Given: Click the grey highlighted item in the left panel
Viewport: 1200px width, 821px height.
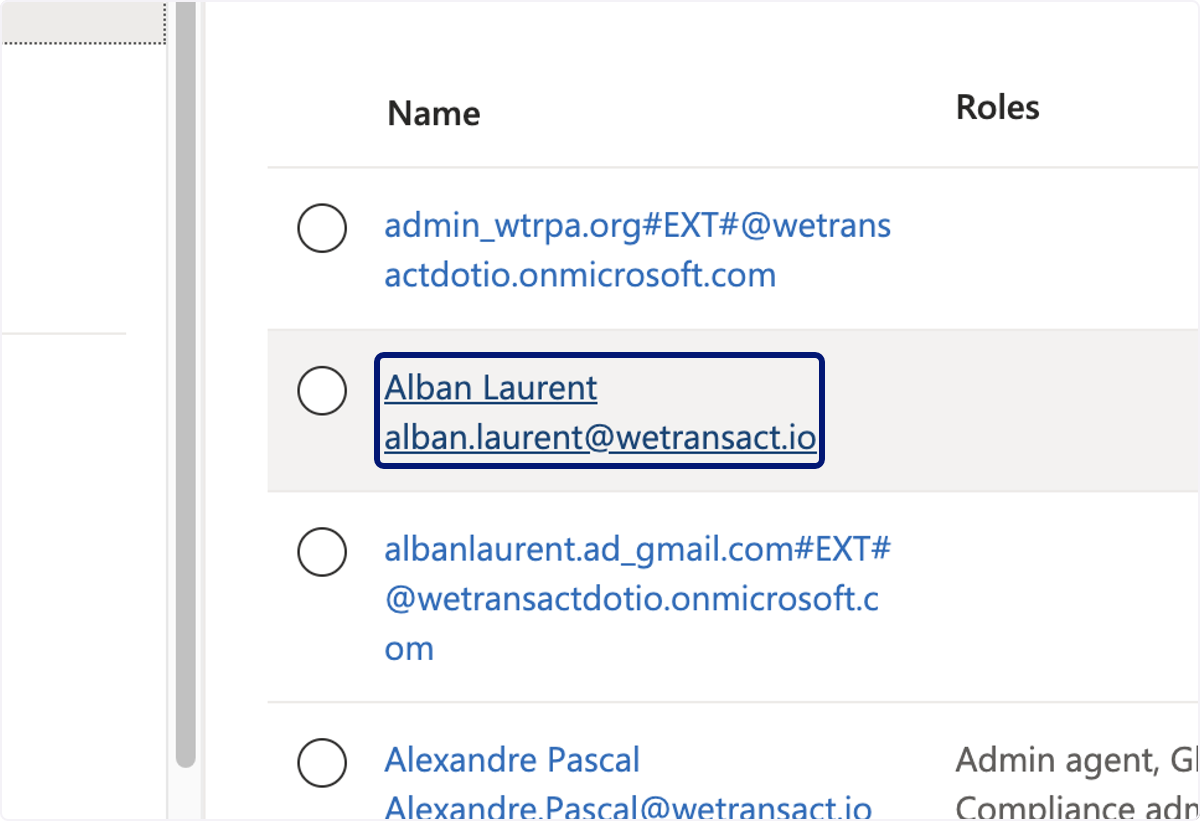Looking at the screenshot, I should [83, 22].
